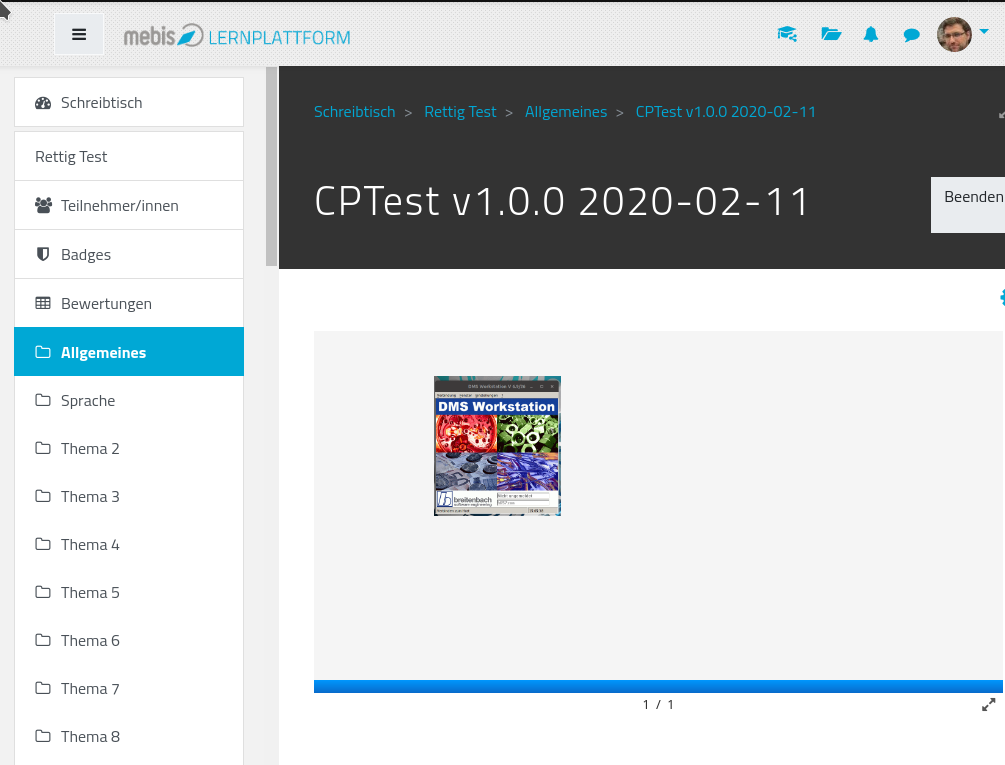The width and height of the screenshot is (1005, 765).
Task: Click Allgemeines breadcrumb link
Action: point(566,112)
